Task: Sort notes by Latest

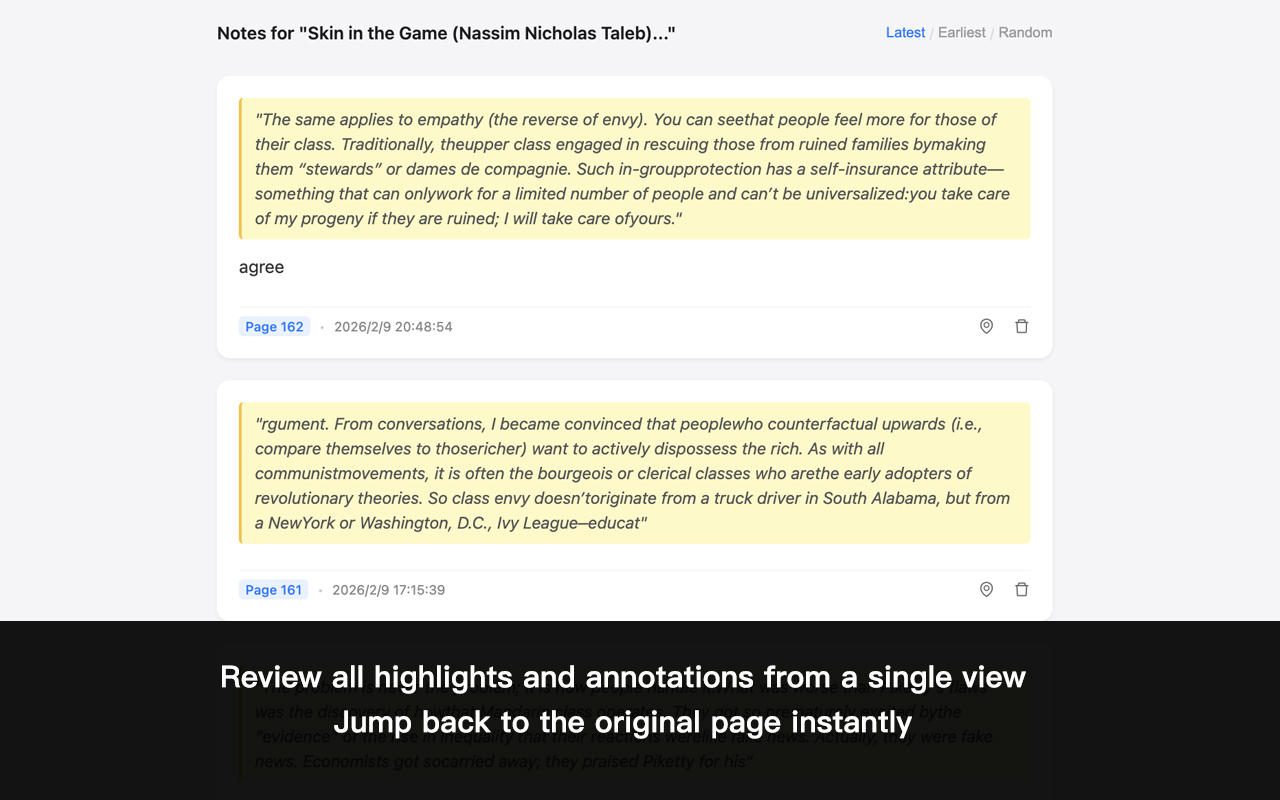Action: pos(905,33)
